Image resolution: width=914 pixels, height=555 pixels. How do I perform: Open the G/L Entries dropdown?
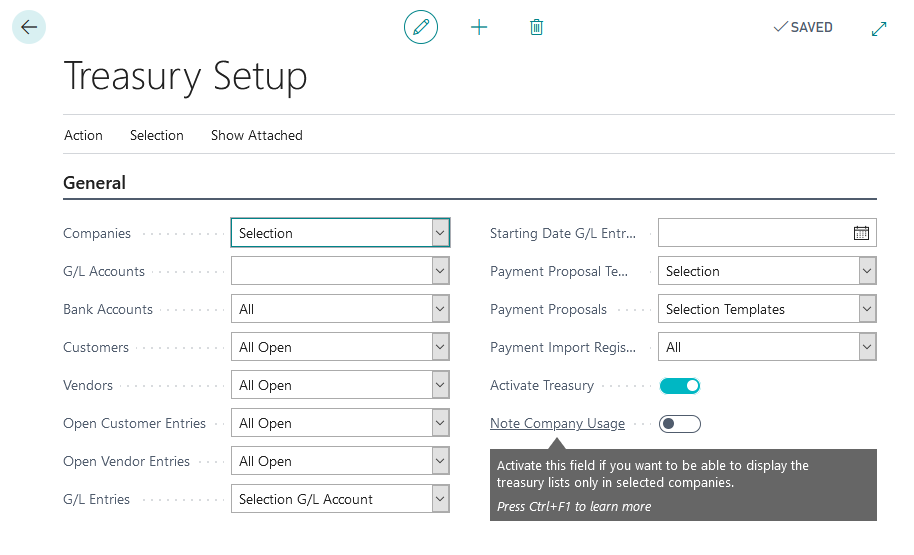(x=440, y=499)
